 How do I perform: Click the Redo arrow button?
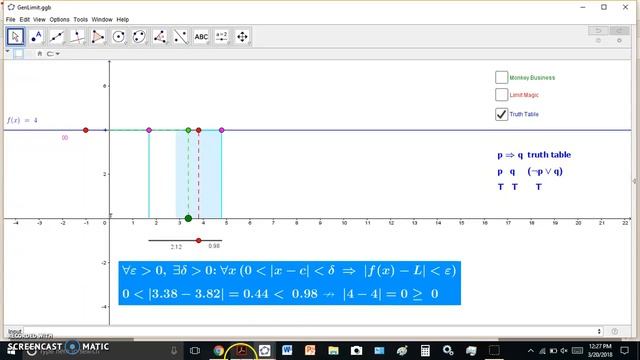pos(619,31)
